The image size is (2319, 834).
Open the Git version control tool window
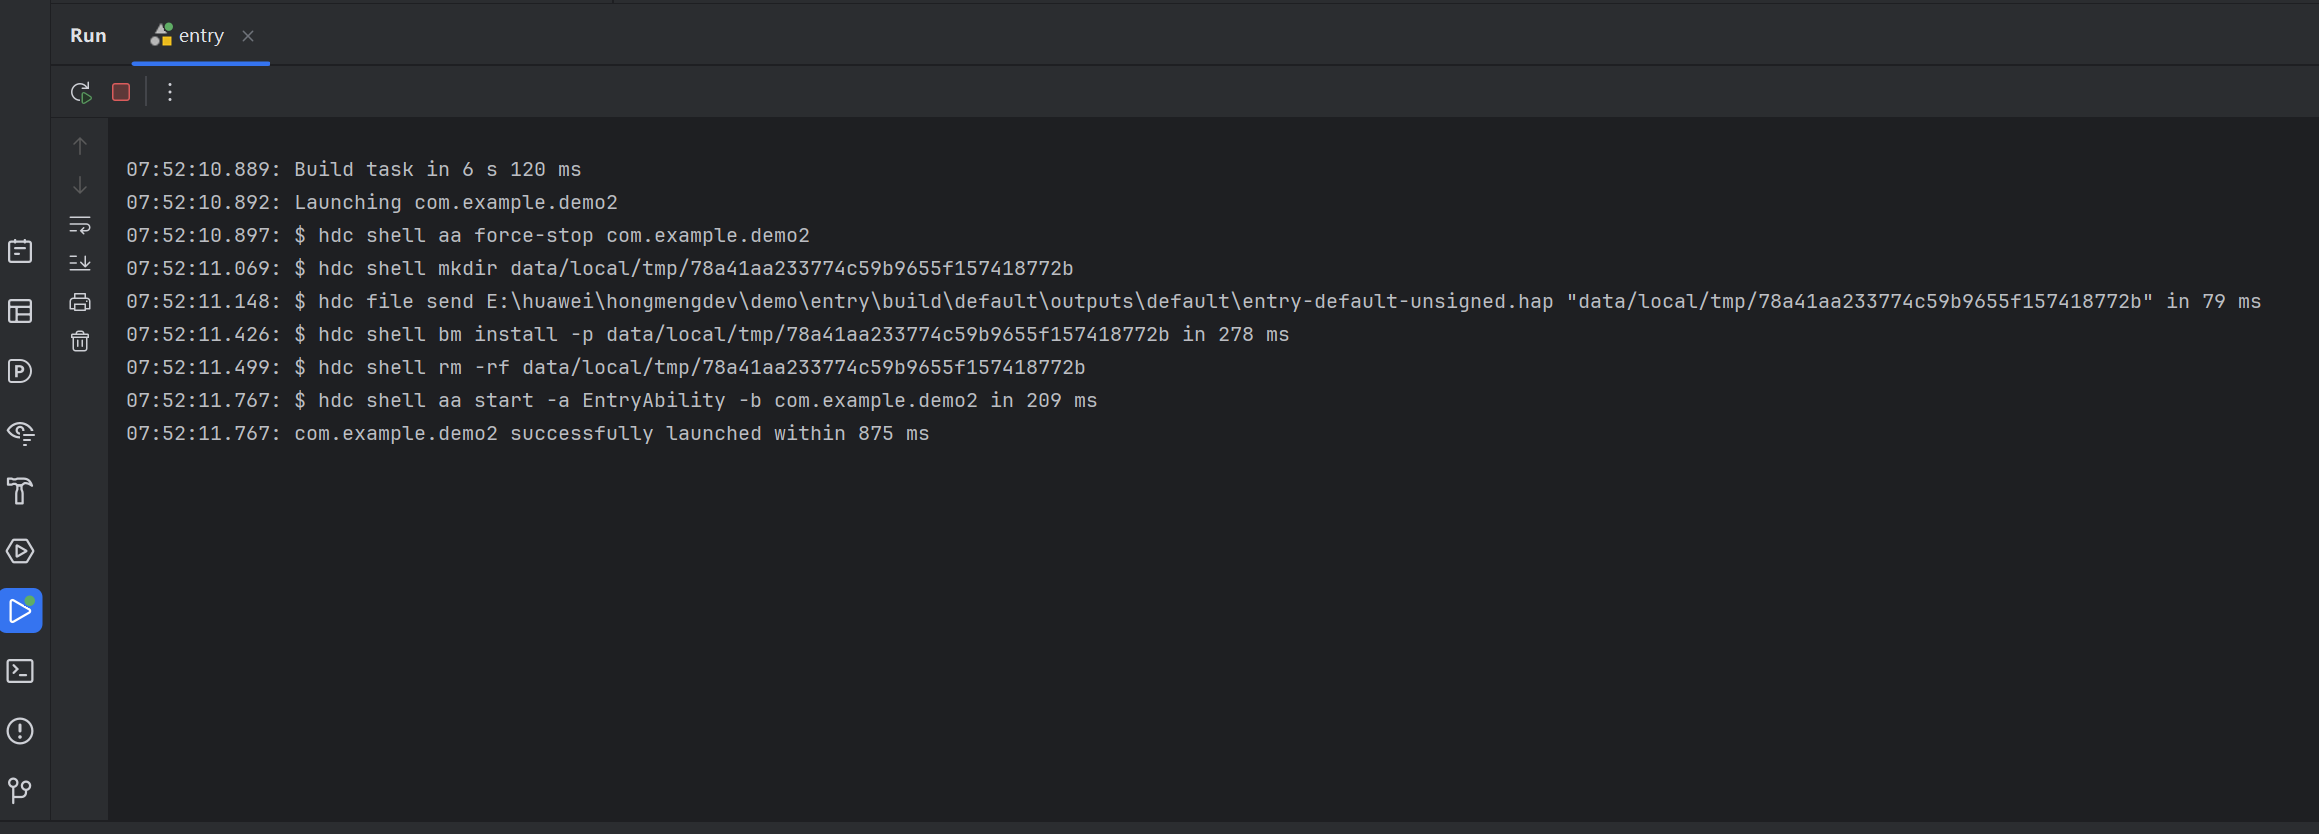point(21,791)
